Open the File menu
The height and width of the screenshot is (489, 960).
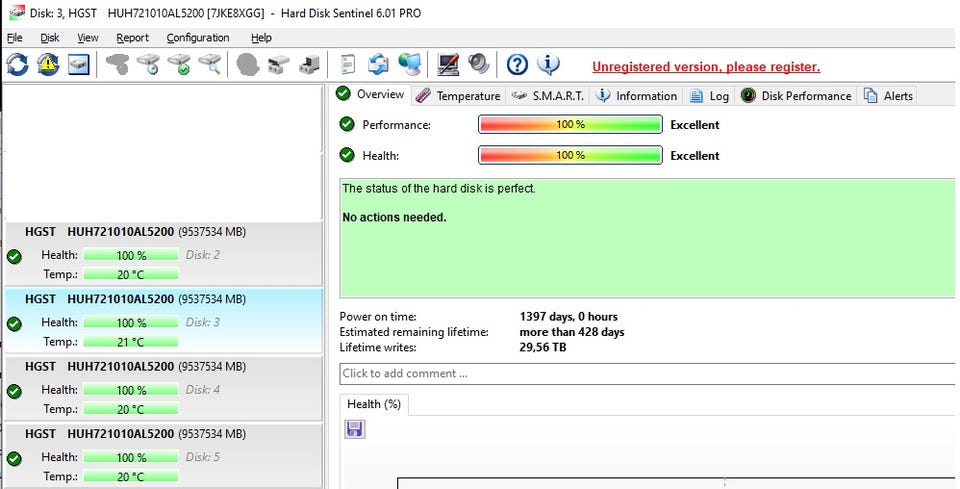click(15, 38)
